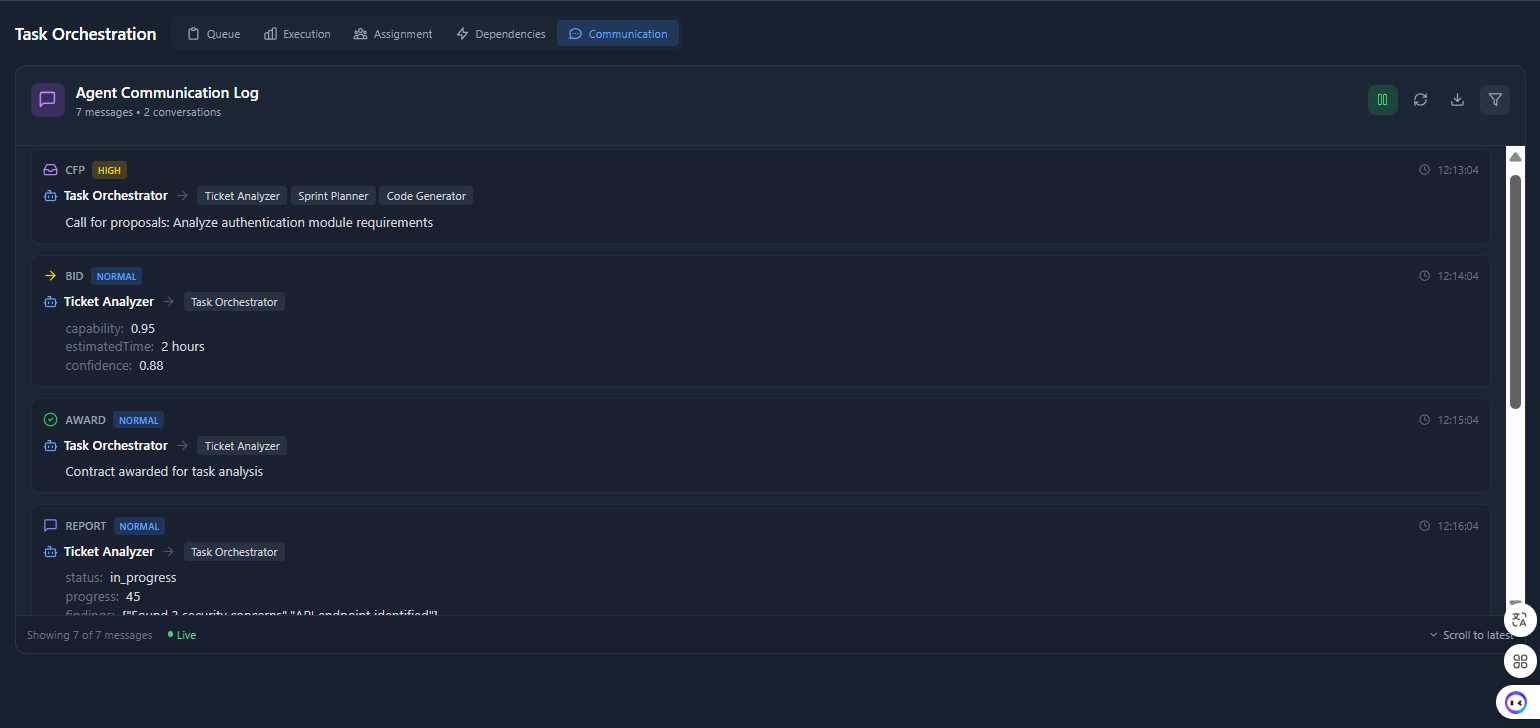Click the 12:14:04 timestamp
Viewport: 1540px width, 728px height.
click(x=1458, y=276)
